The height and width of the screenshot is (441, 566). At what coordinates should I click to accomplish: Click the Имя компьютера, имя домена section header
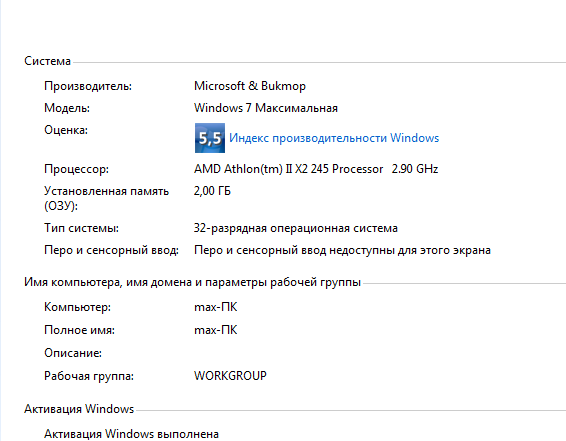click(x=192, y=282)
